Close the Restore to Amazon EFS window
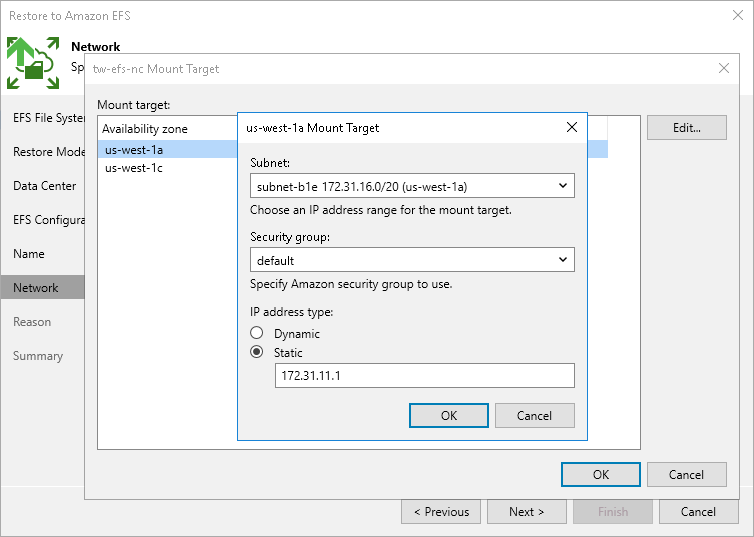Screen dimensions: 754x537 point(735,16)
